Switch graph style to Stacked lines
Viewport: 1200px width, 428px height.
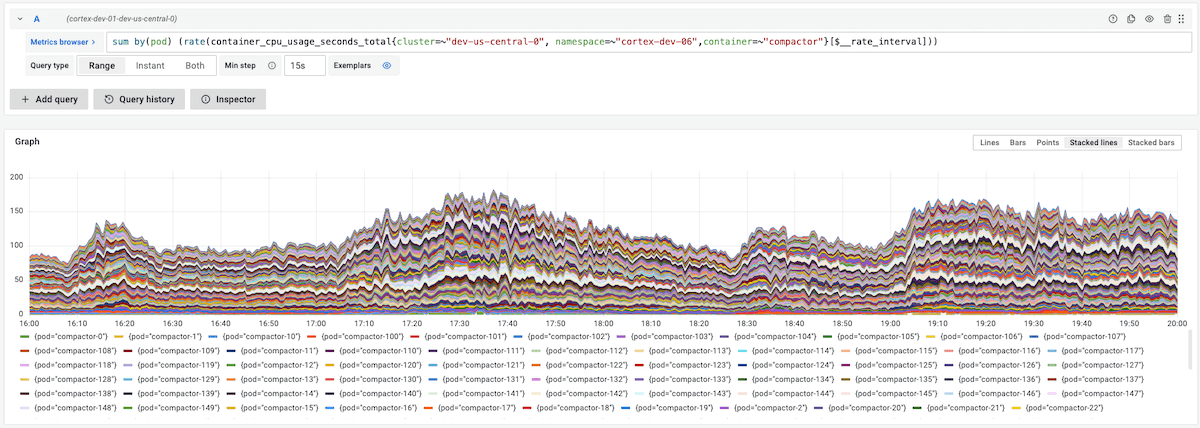point(1093,143)
